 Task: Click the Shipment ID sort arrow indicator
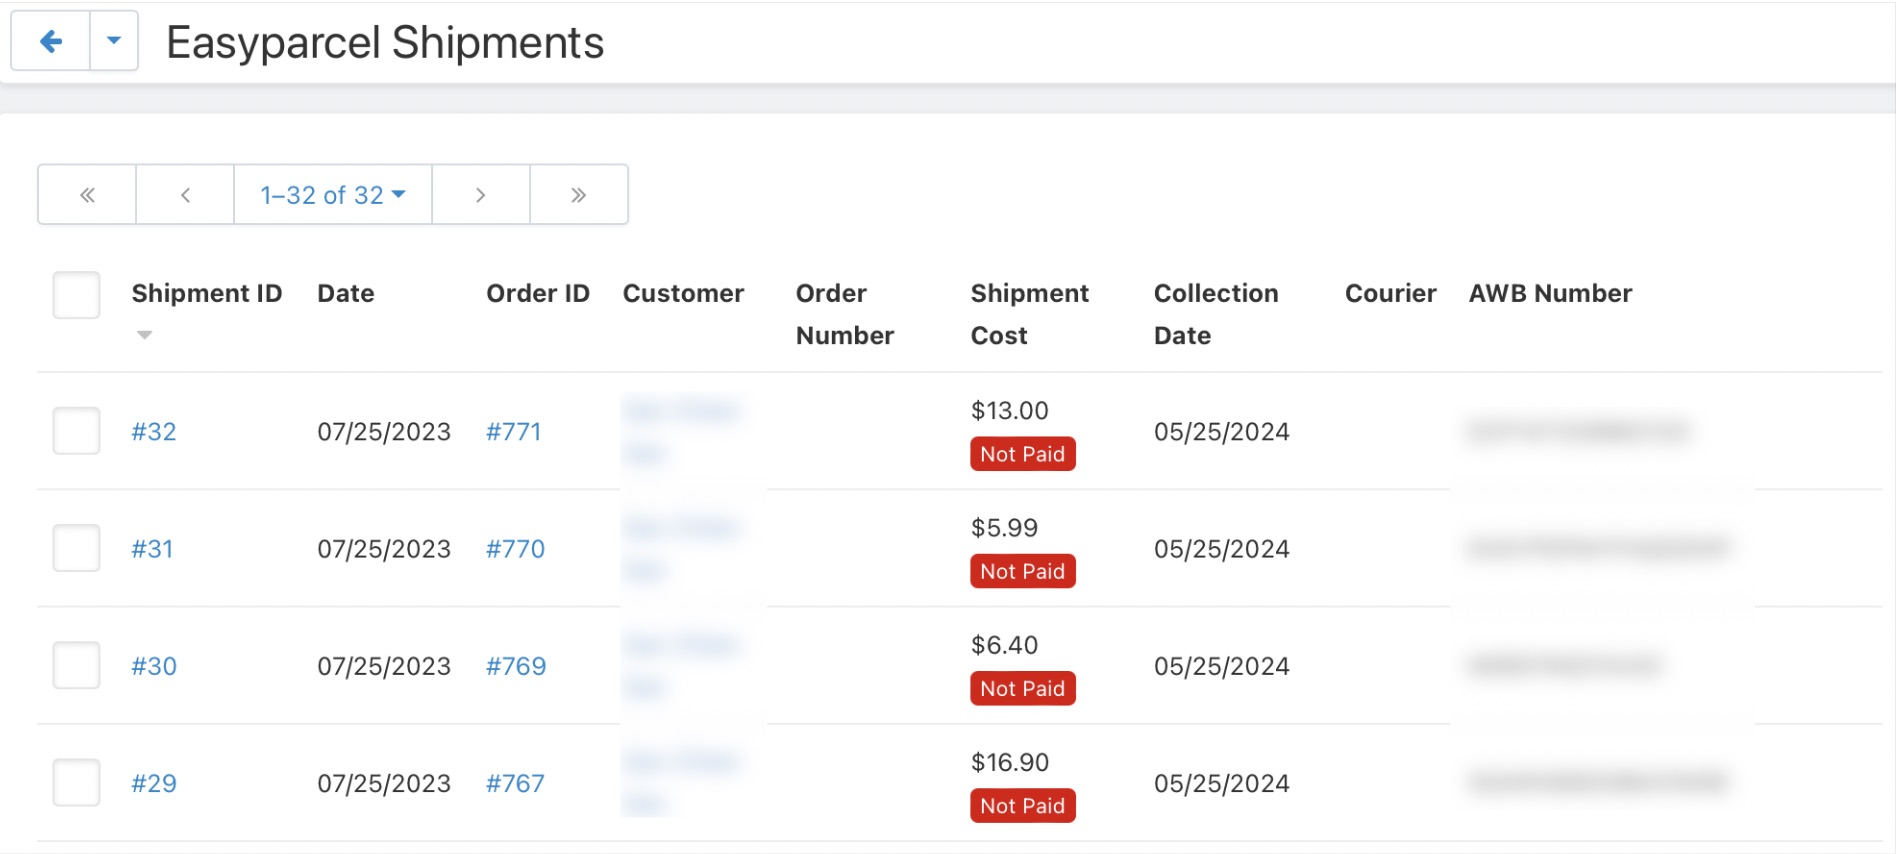point(145,335)
